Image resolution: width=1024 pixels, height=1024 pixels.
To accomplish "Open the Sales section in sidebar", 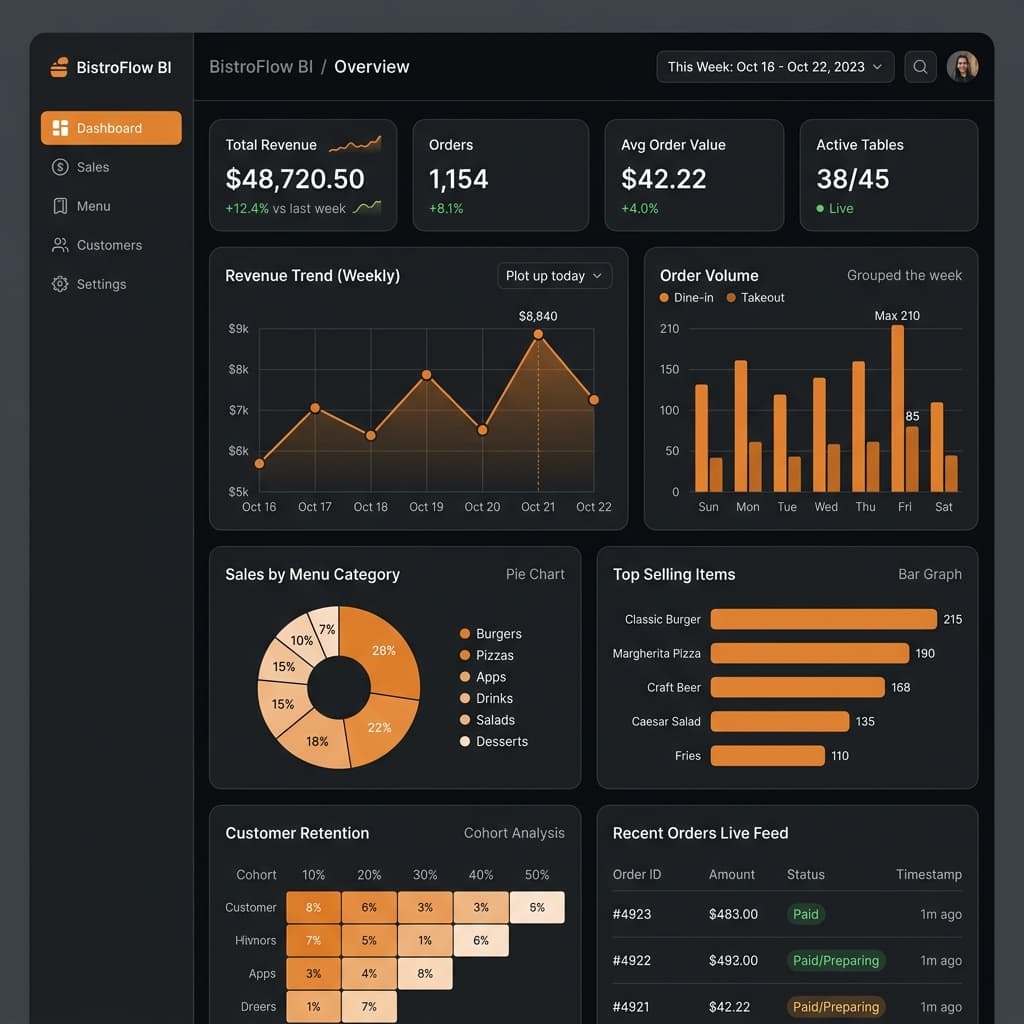I will (x=111, y=167).
